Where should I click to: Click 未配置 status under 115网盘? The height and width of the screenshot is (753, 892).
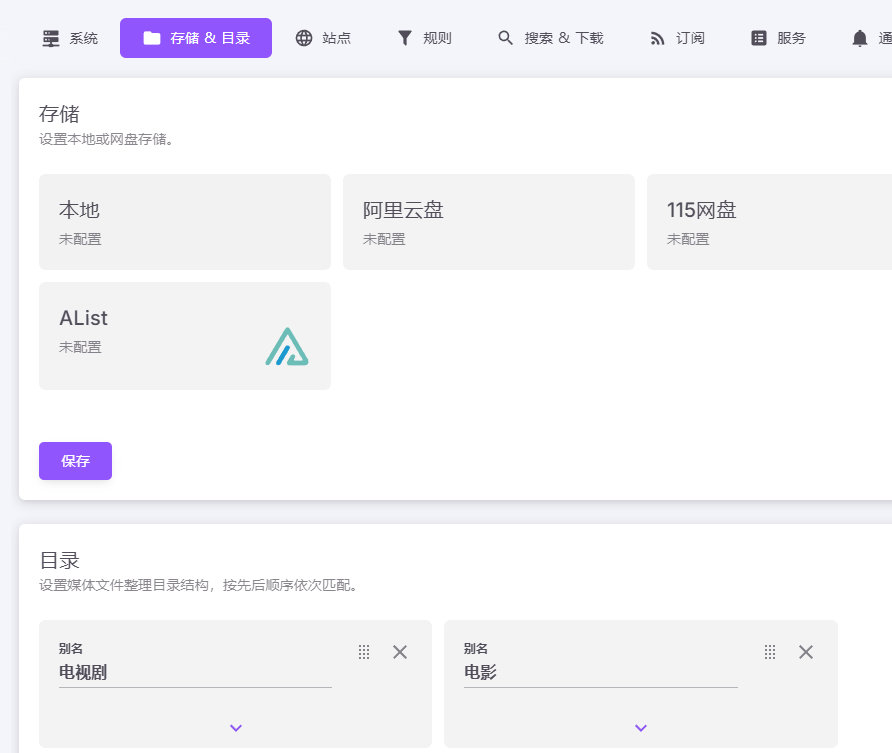[688, 239]
